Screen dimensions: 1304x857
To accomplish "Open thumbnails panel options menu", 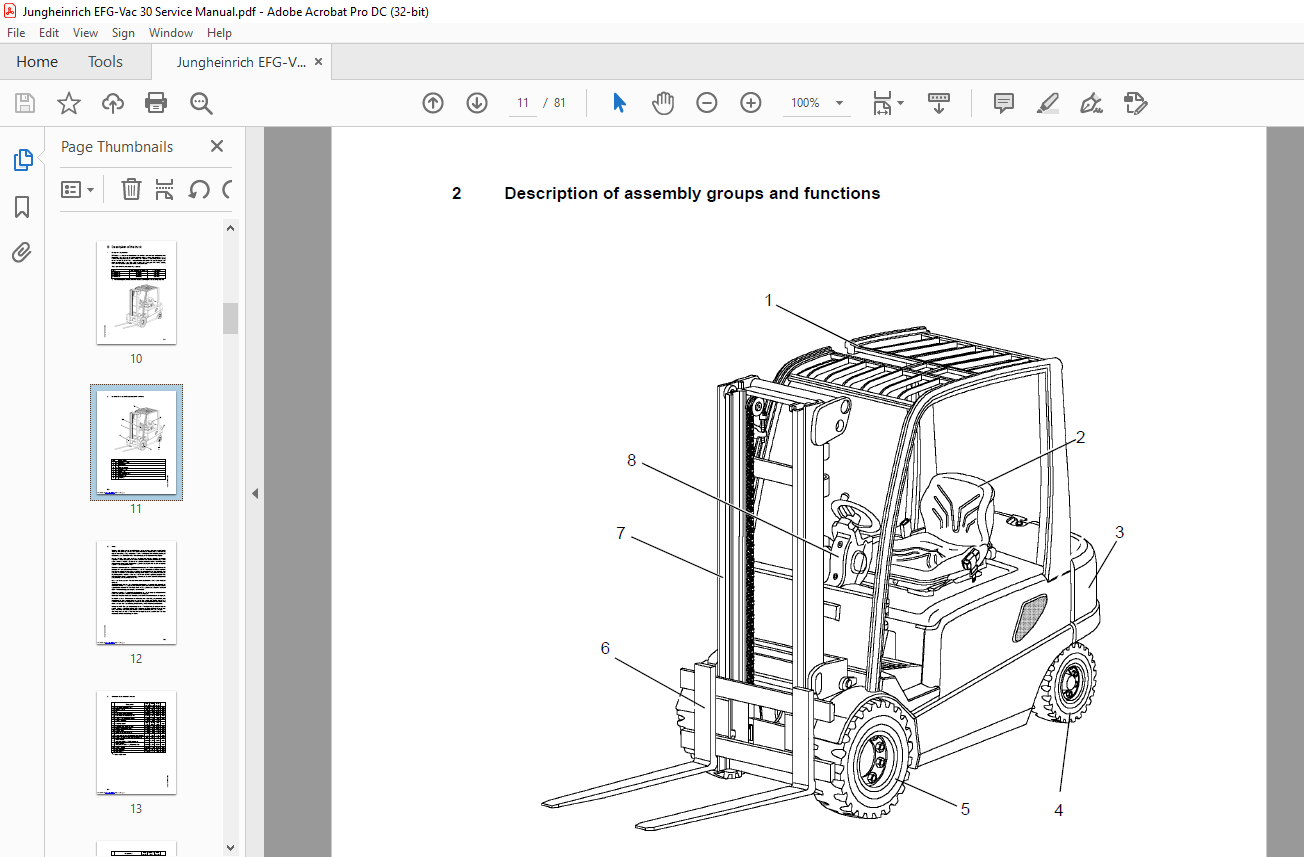I will click(x=77, y=189).
